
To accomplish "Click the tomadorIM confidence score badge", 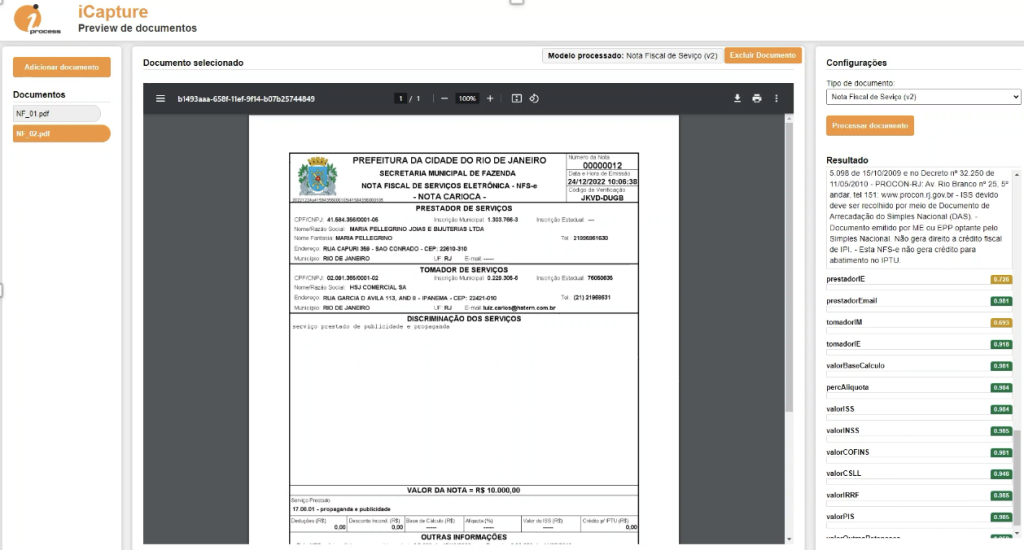I will pyautogui.click(x=1001, y=322).
